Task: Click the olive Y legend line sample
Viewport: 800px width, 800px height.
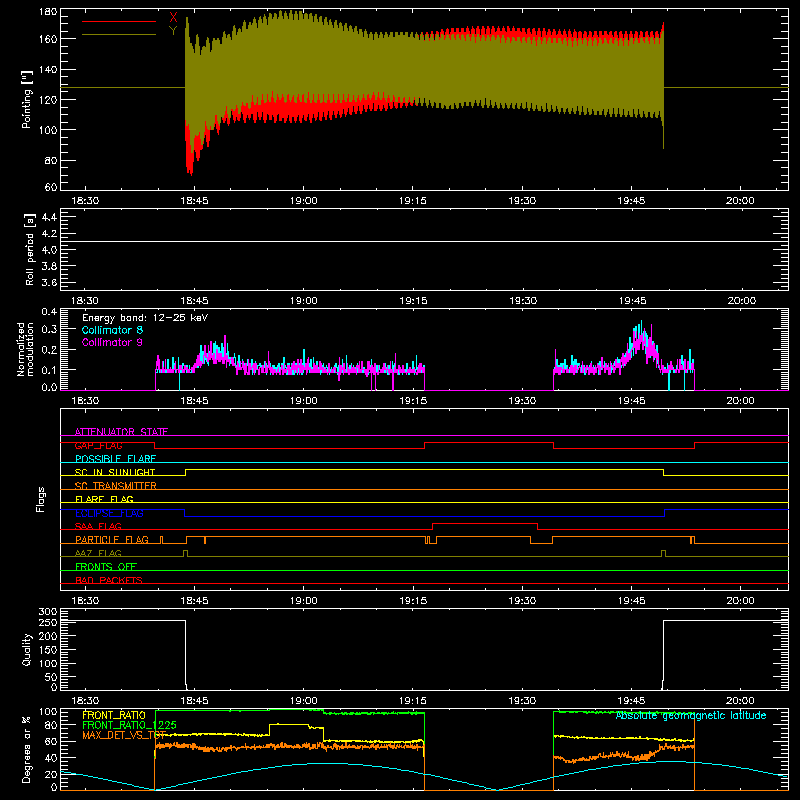Action: coord(119,35)
